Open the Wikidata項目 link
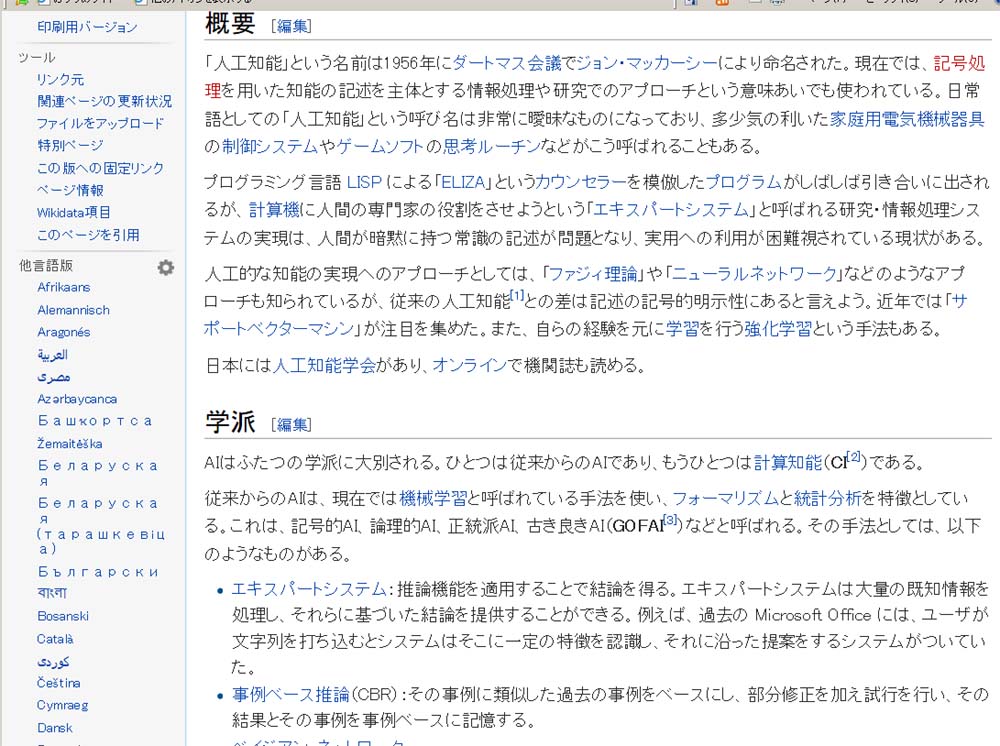This screenshot has width=1000, height=746. pos(73,212)
